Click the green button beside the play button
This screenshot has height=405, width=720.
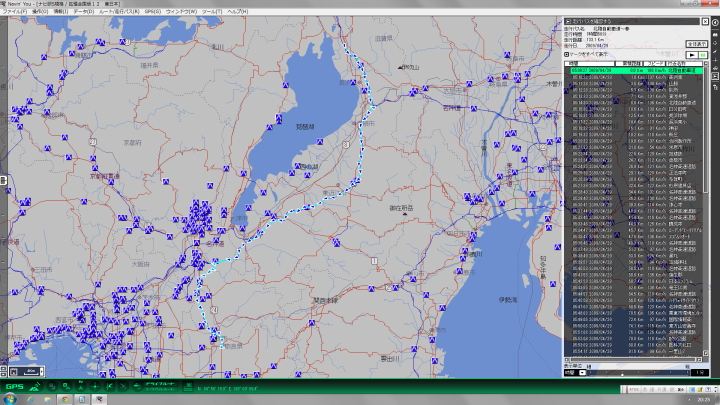703,55
